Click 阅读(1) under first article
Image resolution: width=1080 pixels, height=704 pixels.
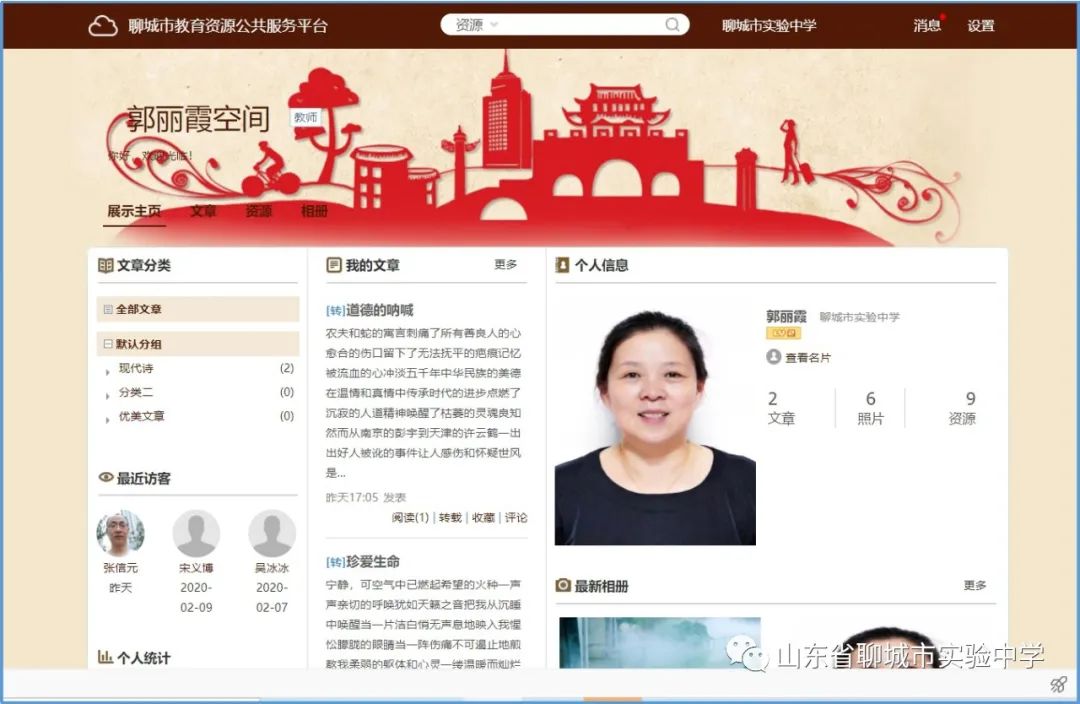pos(411,517)
